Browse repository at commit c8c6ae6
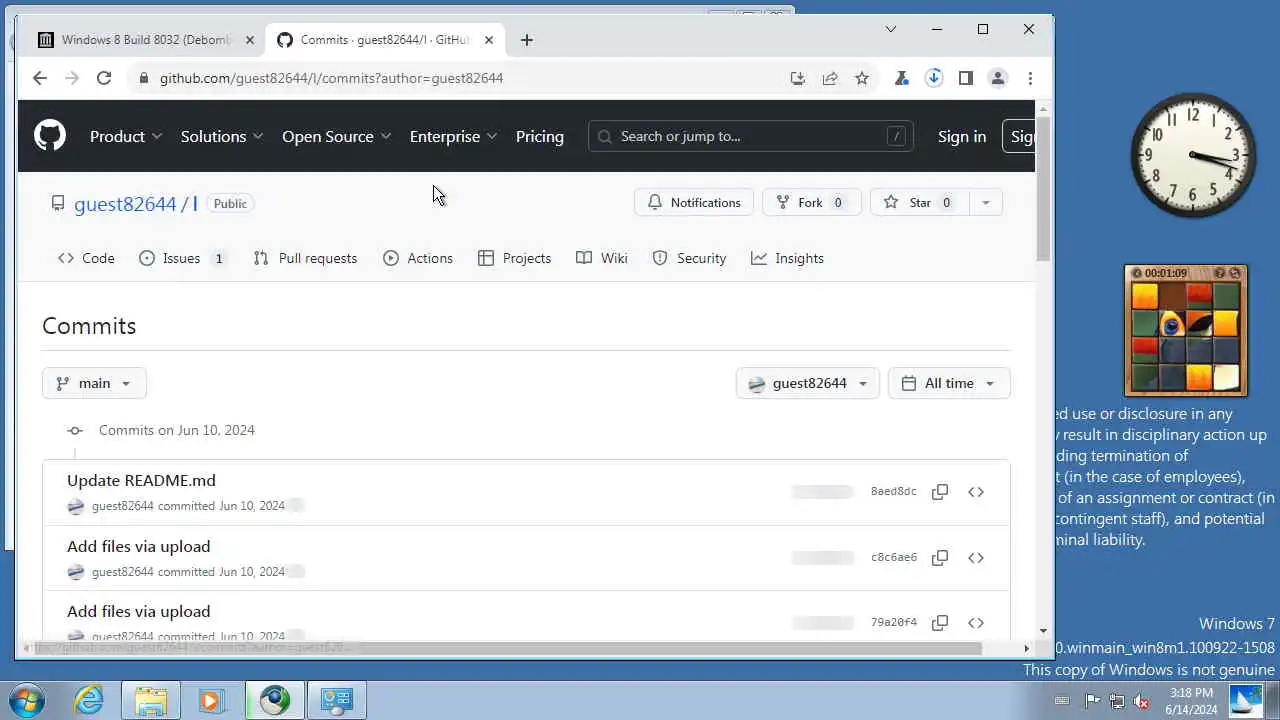This screenshot has width=1280, height=720. (976, 558)
